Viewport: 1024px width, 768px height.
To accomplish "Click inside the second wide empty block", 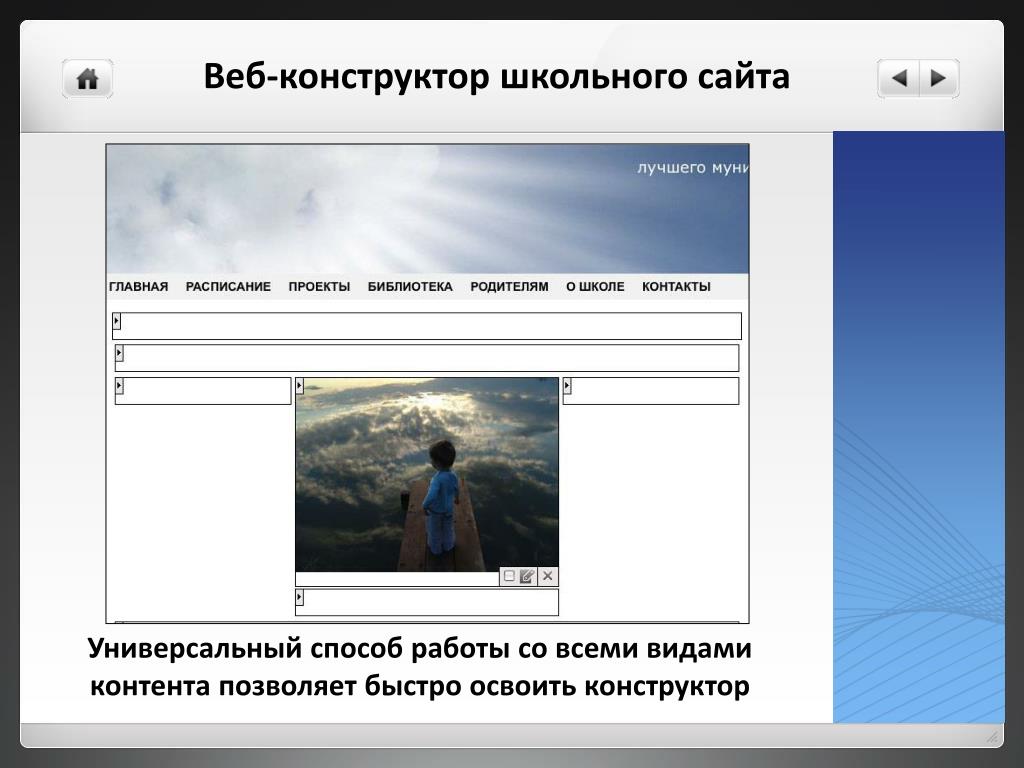I will [x=427, y=358].
